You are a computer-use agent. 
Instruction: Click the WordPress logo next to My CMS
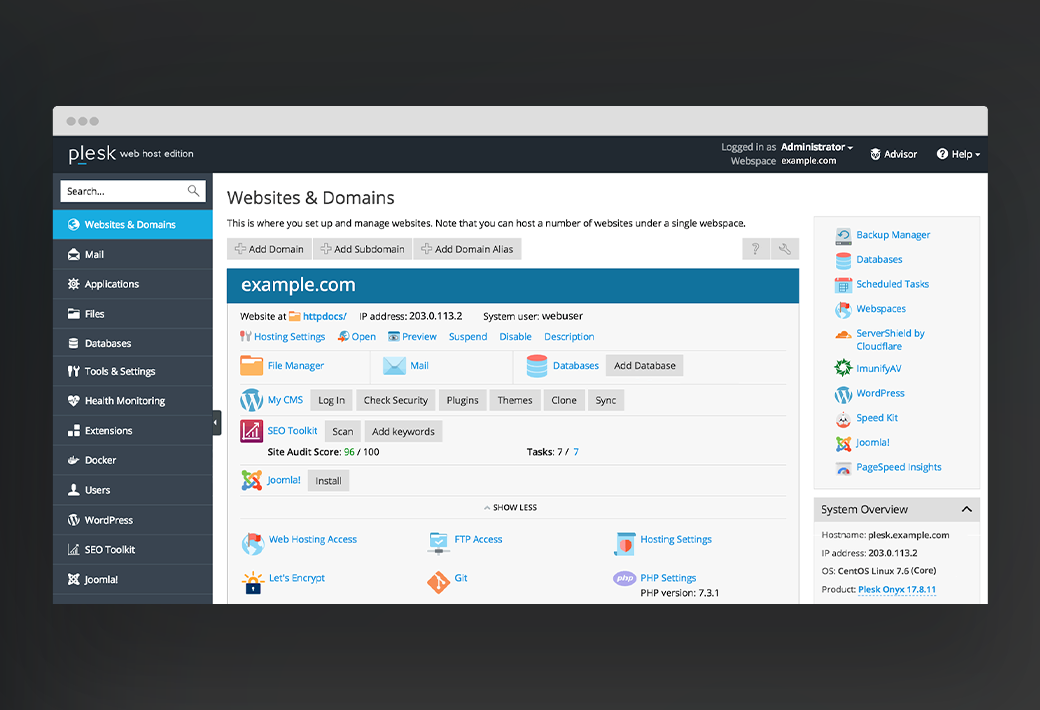(x=251, y=400)
